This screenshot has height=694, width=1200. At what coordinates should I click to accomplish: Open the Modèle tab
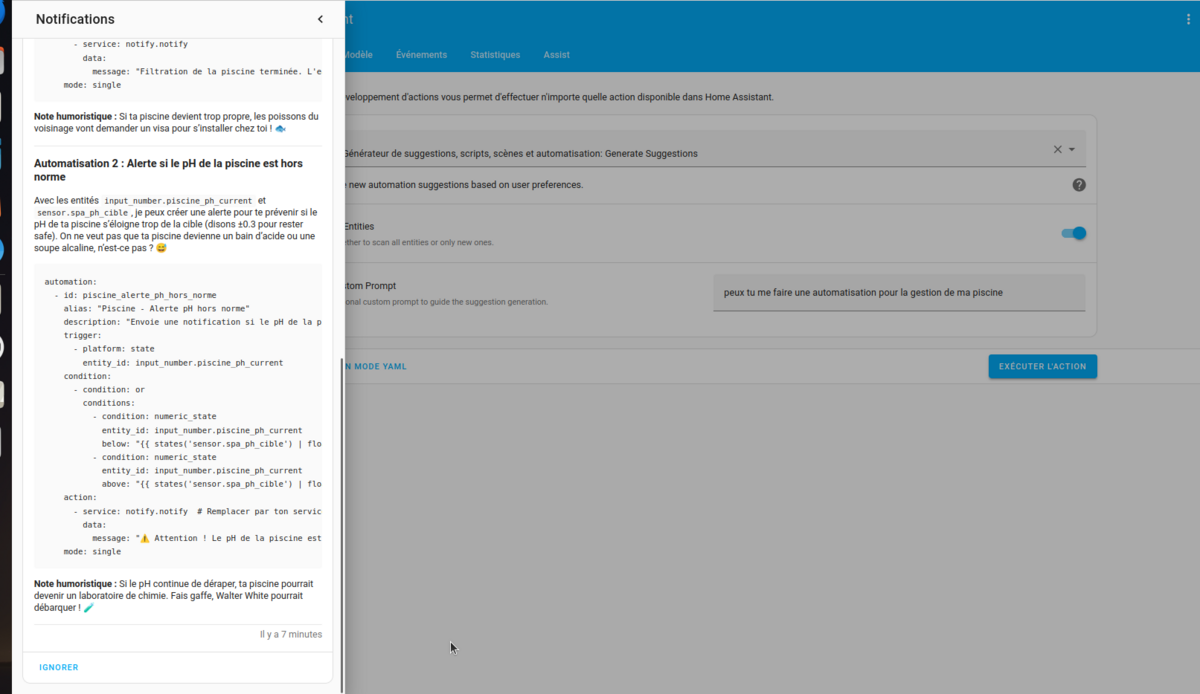(x=358, y=55)
